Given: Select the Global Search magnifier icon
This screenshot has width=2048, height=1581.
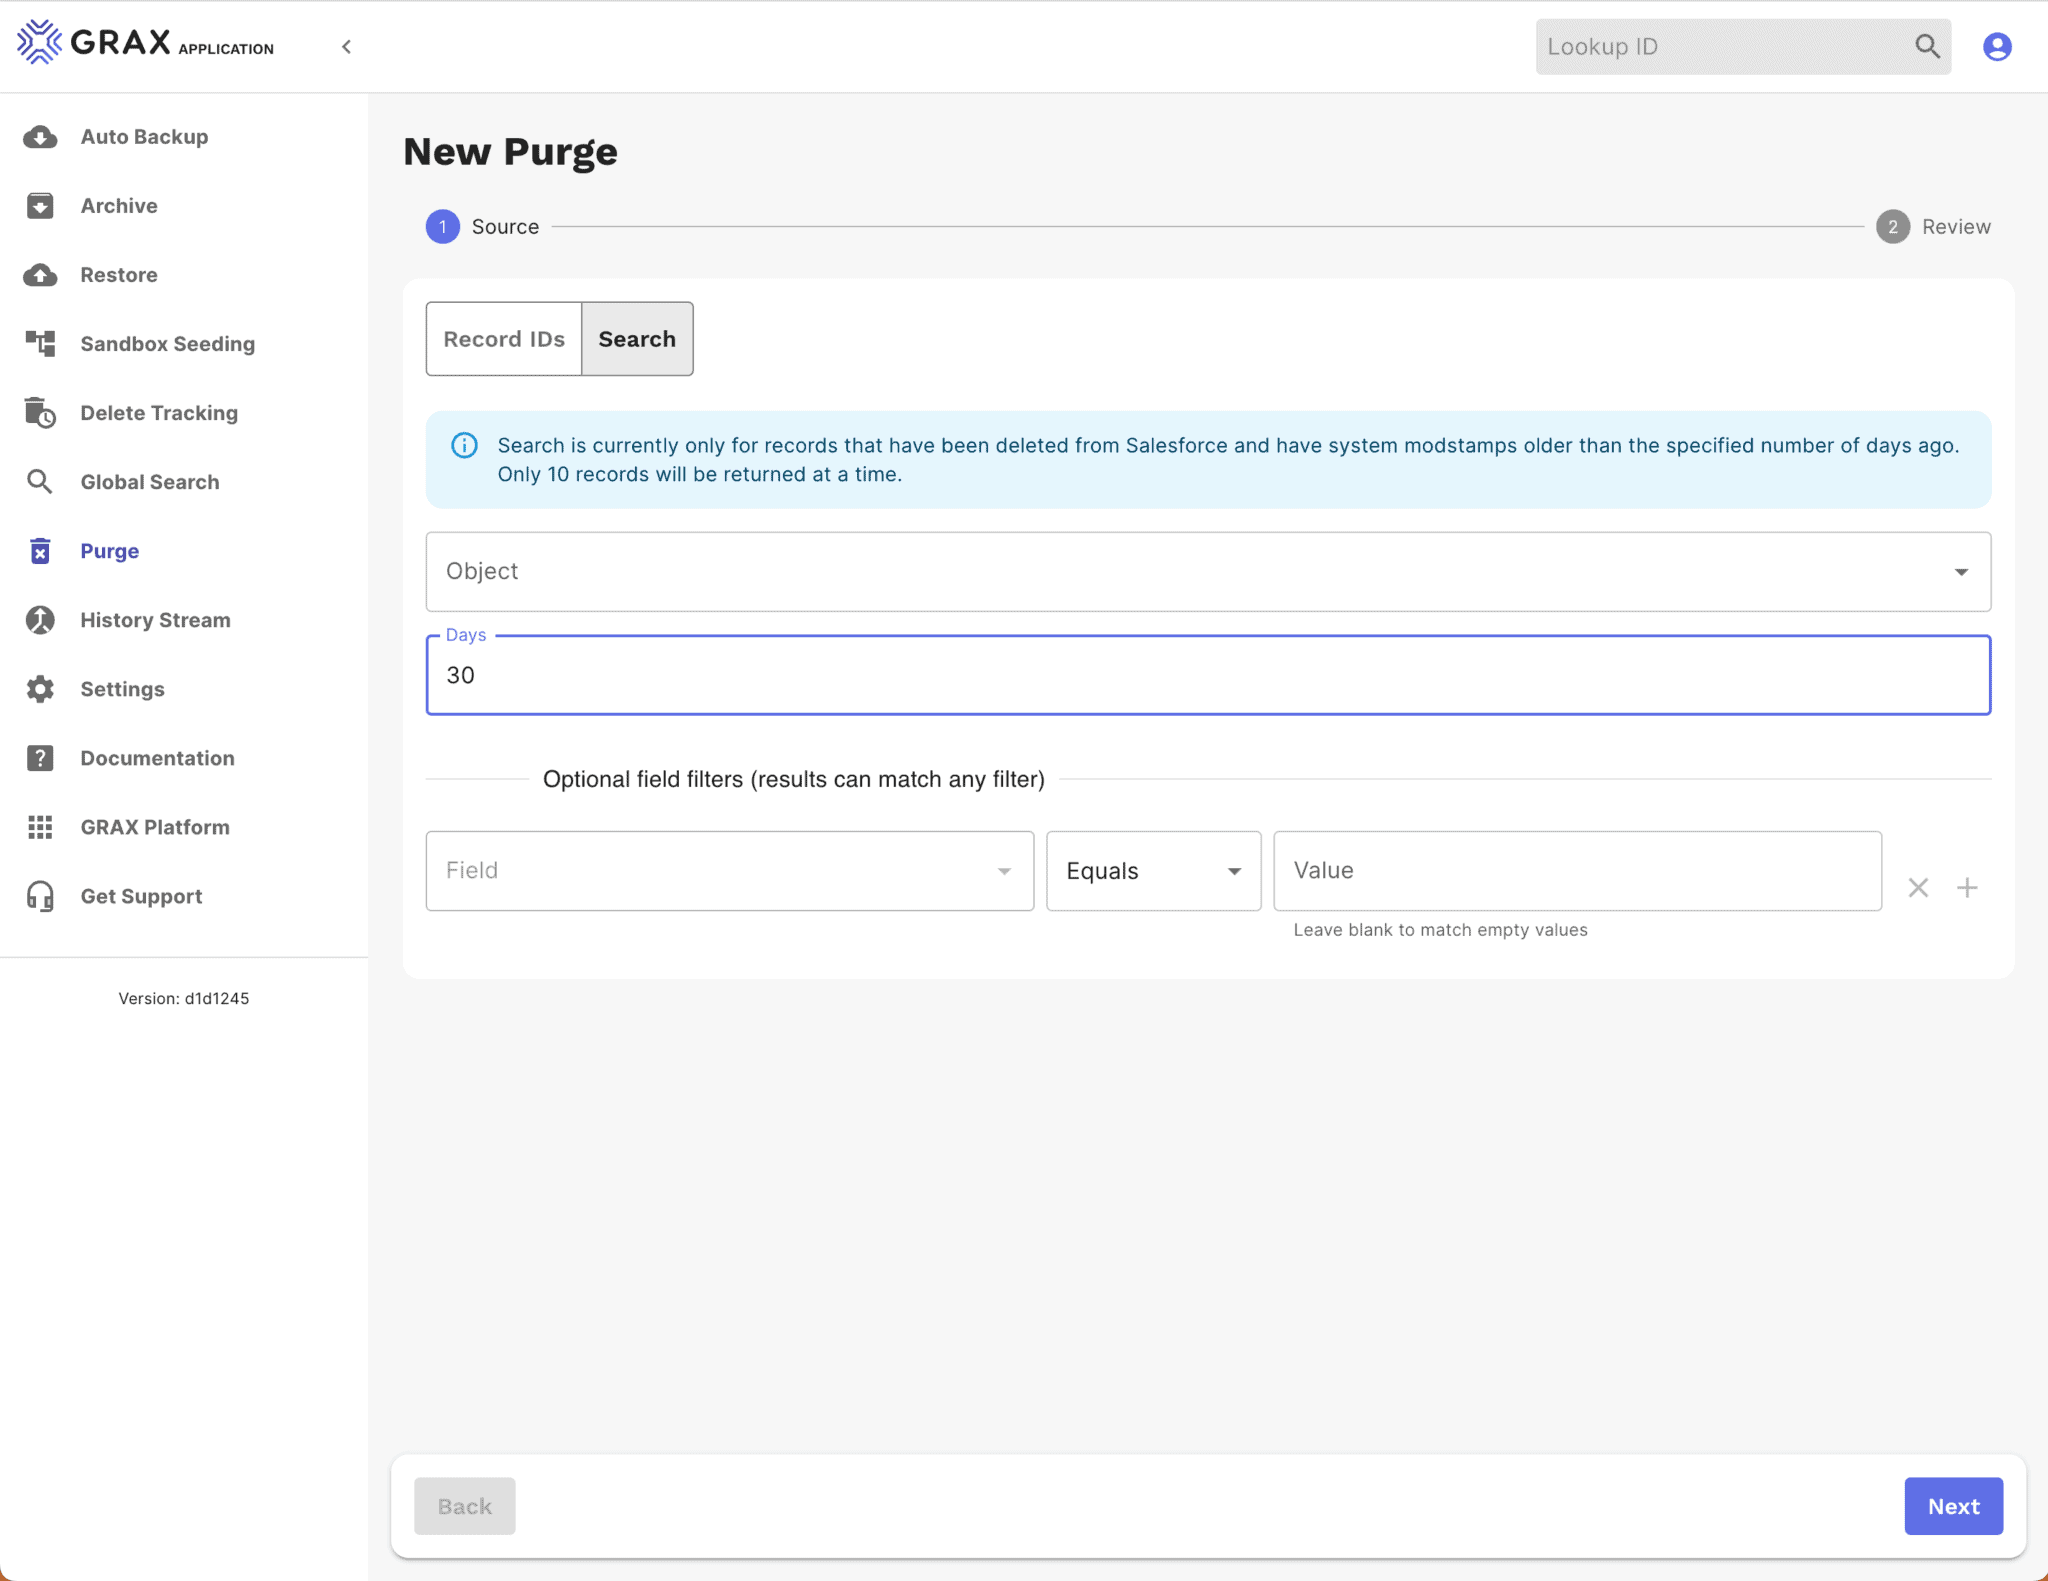Looking at the screenshot, I should pyautogui.click(x=40, y=481).
